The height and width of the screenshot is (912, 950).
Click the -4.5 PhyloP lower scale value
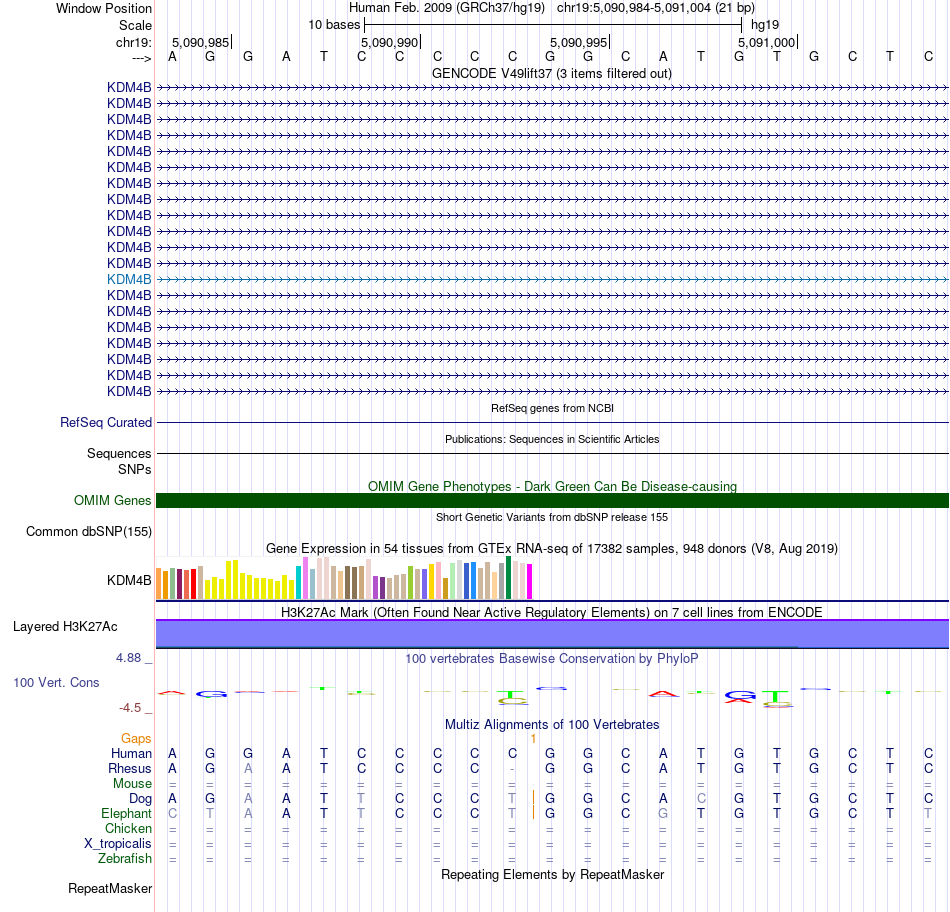pyautogui.click(x=130, y=708)
